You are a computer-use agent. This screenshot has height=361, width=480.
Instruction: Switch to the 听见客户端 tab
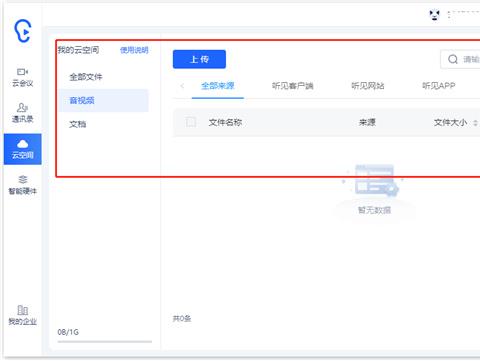coord(292,86)
